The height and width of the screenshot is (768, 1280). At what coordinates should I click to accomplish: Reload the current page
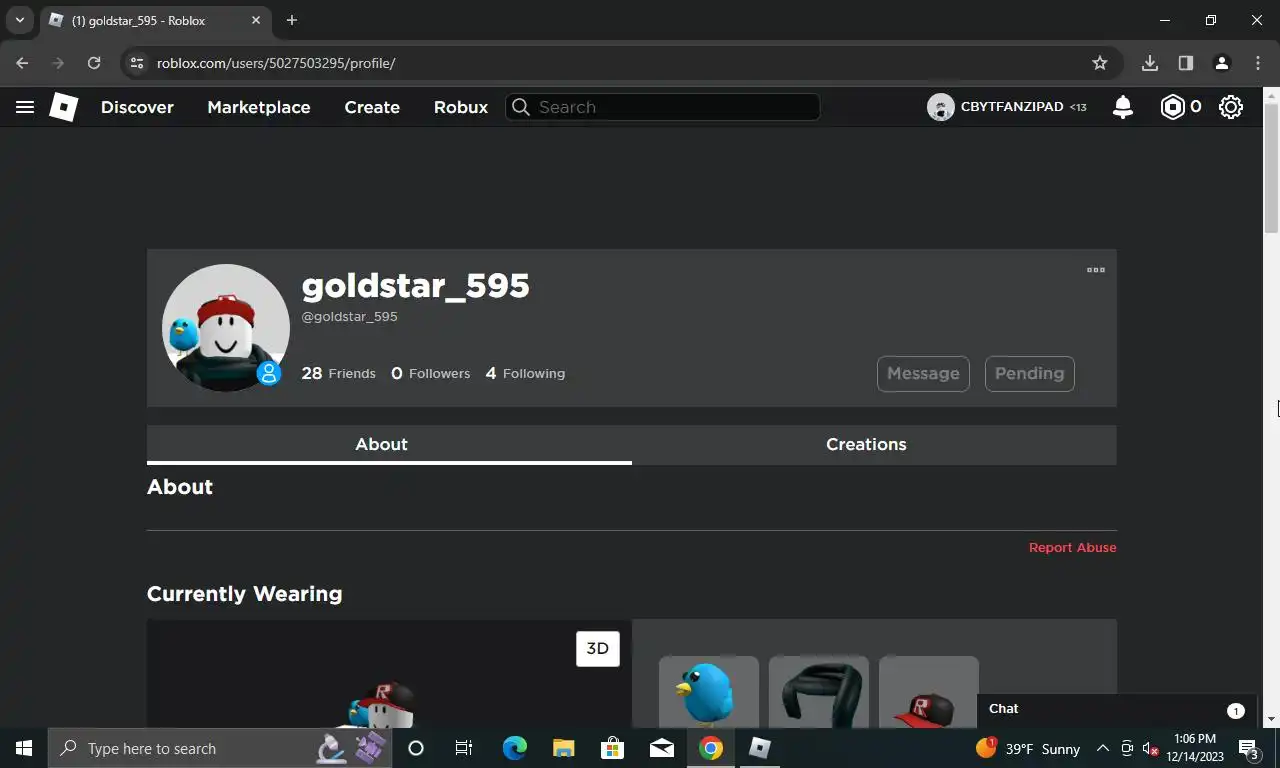tap(94, 63)
